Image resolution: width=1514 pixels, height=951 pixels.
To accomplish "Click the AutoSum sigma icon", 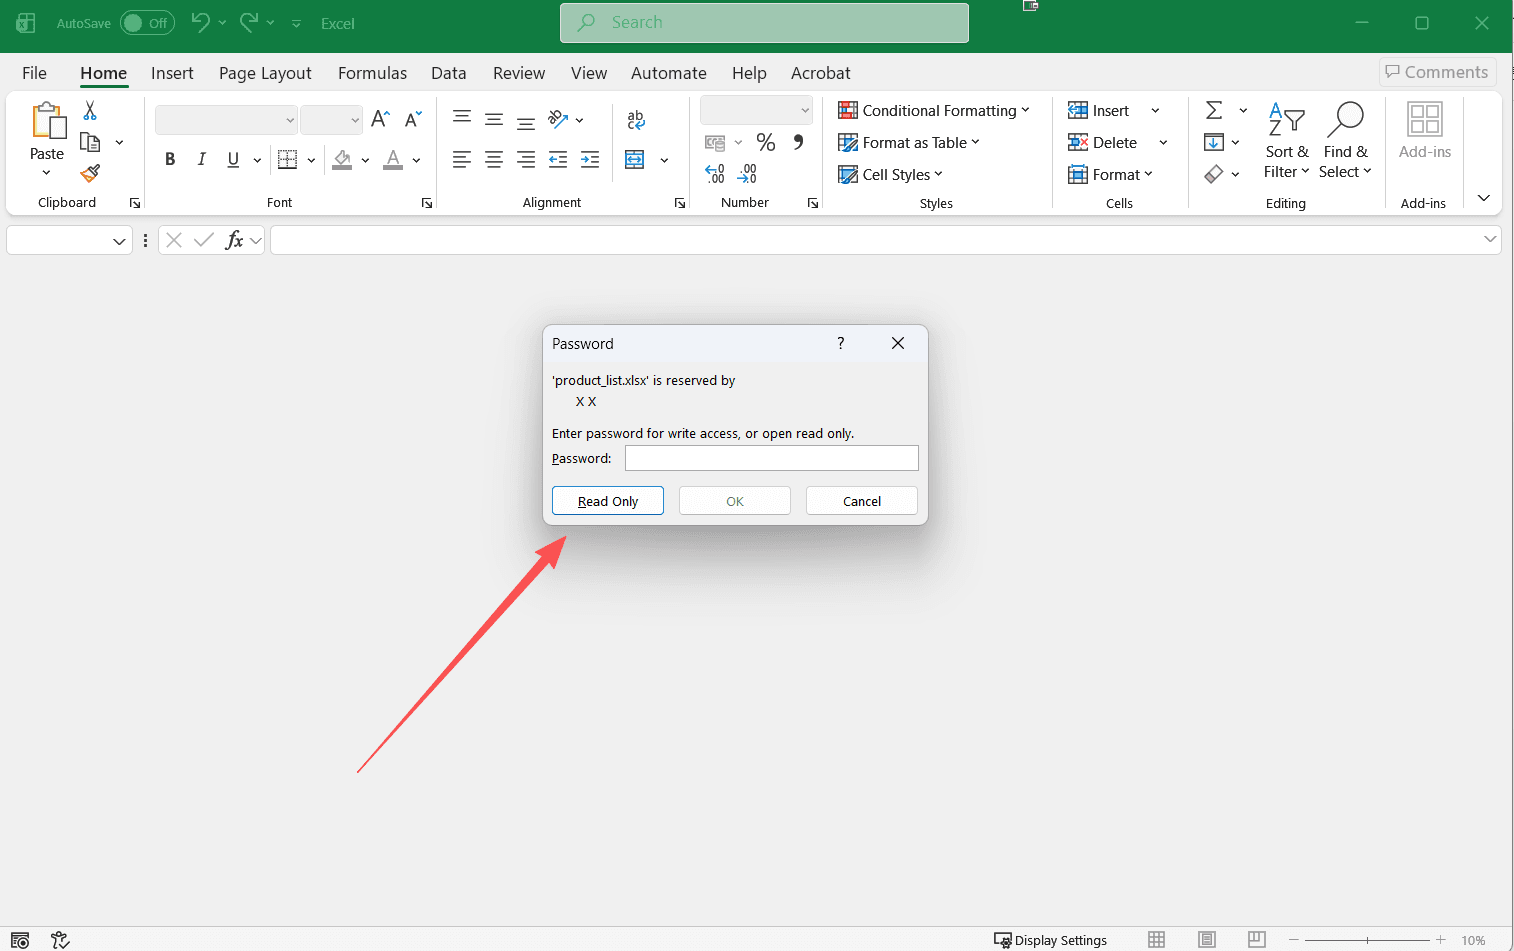I will click(x=1214, y=110).
